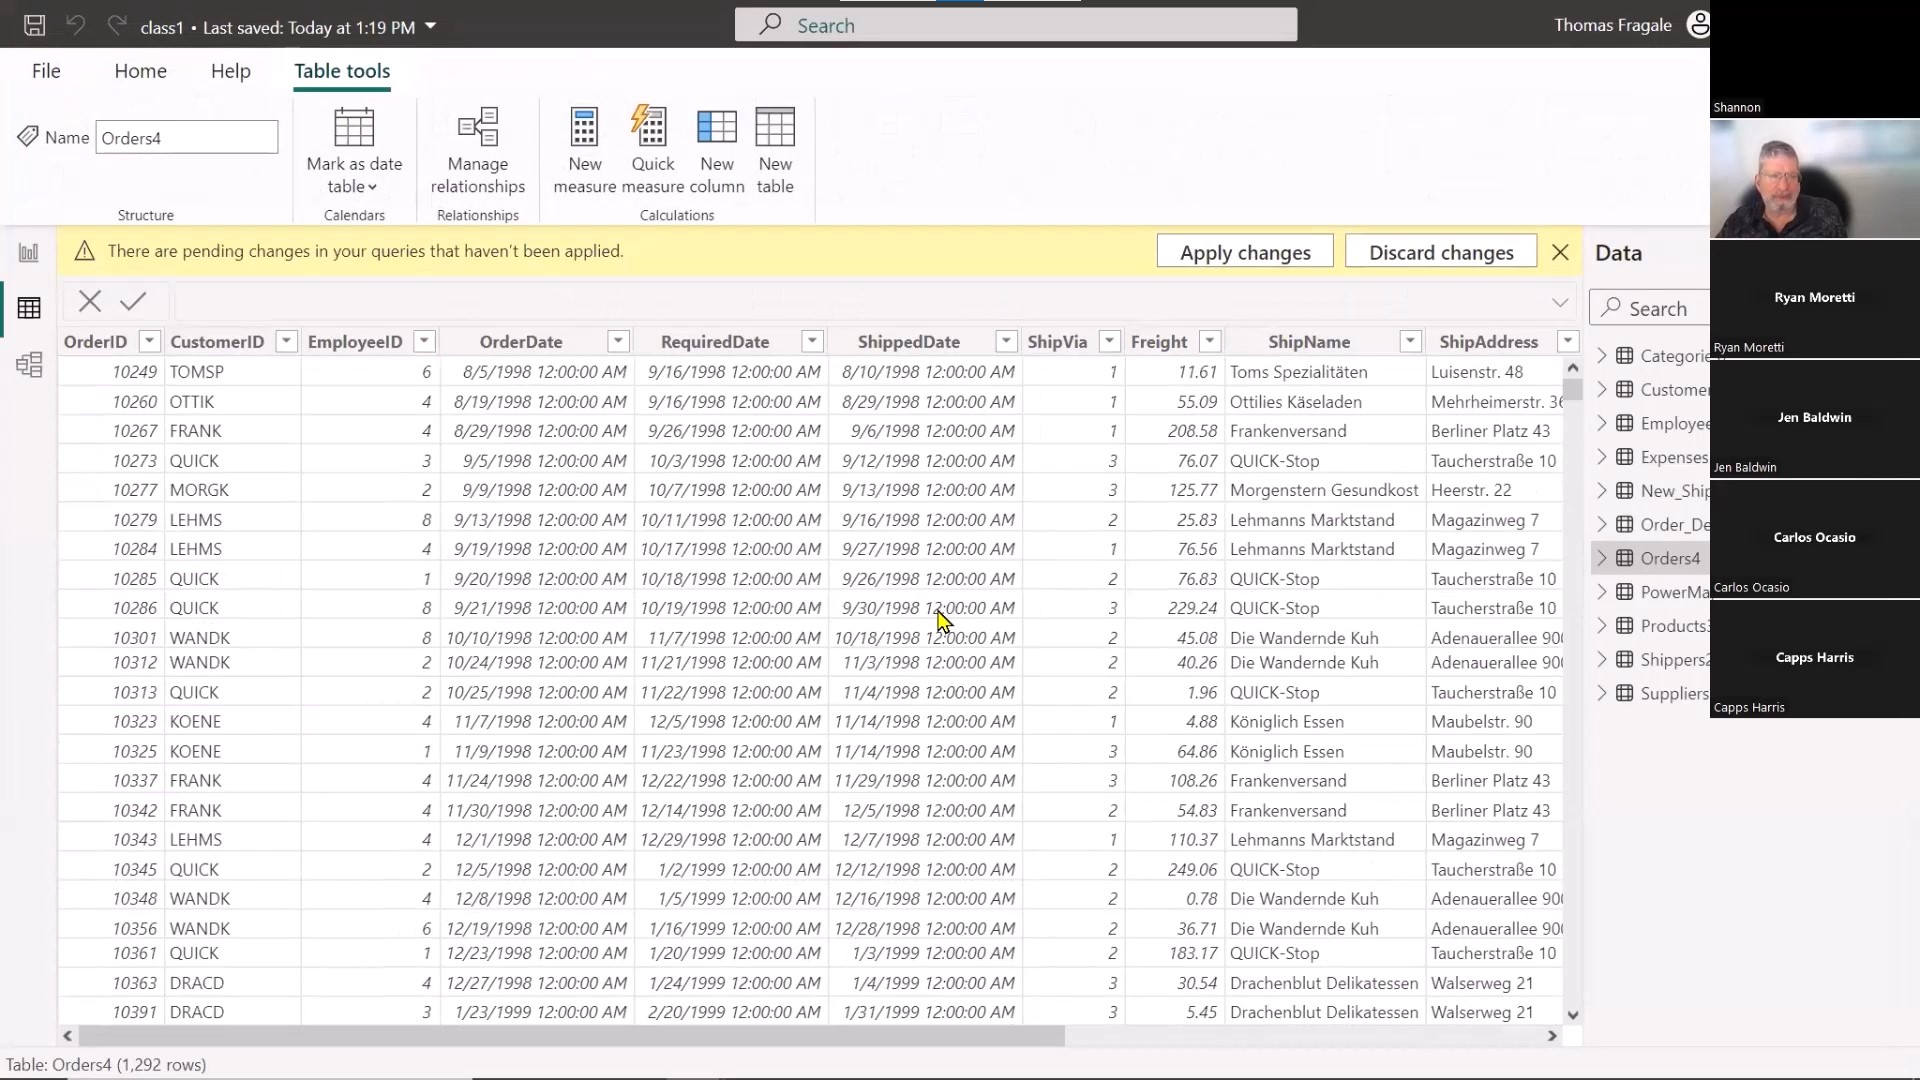Viewport: 1920px width, 1080px height.
Task: Click the Save icon
Action: coord(33,25)
